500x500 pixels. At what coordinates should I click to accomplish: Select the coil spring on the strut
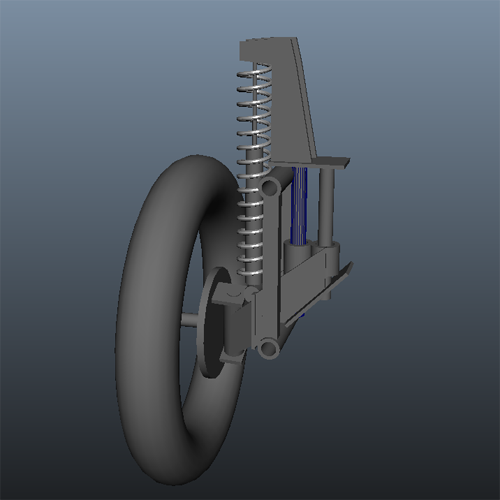tap(254, 170)
